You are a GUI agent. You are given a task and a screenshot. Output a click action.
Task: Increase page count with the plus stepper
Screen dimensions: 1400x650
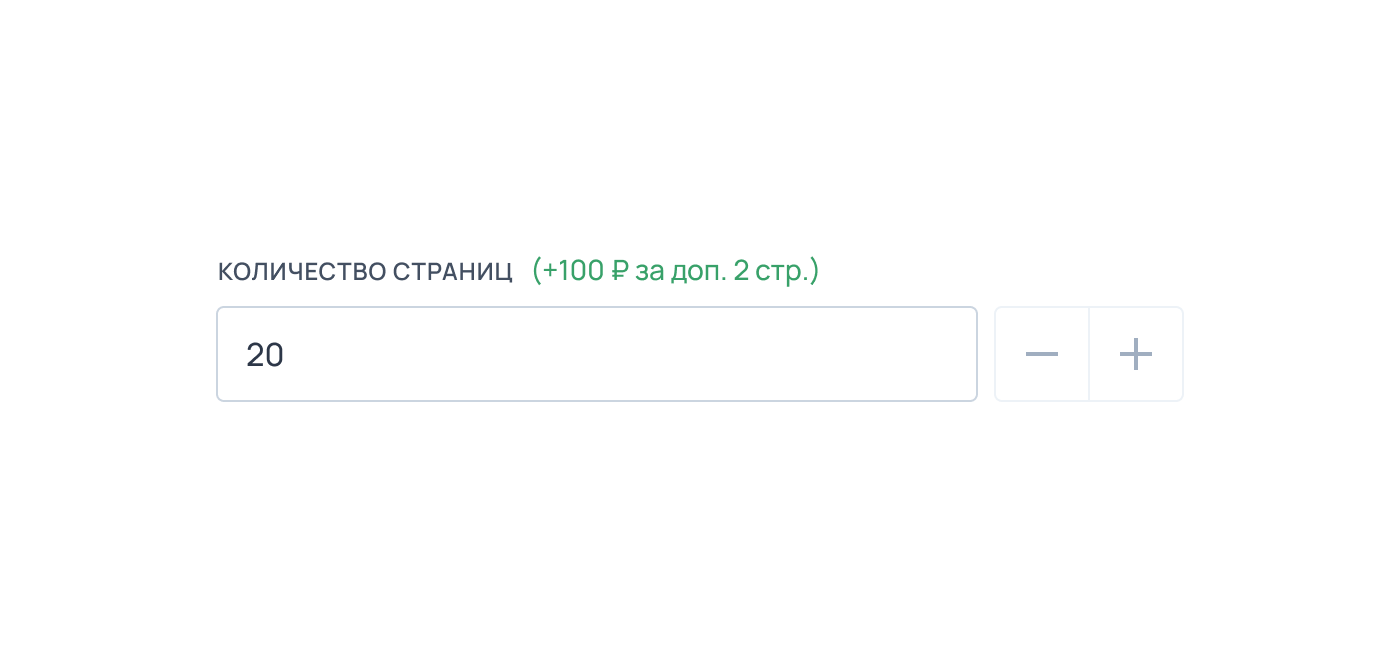tap(1136, 354)
